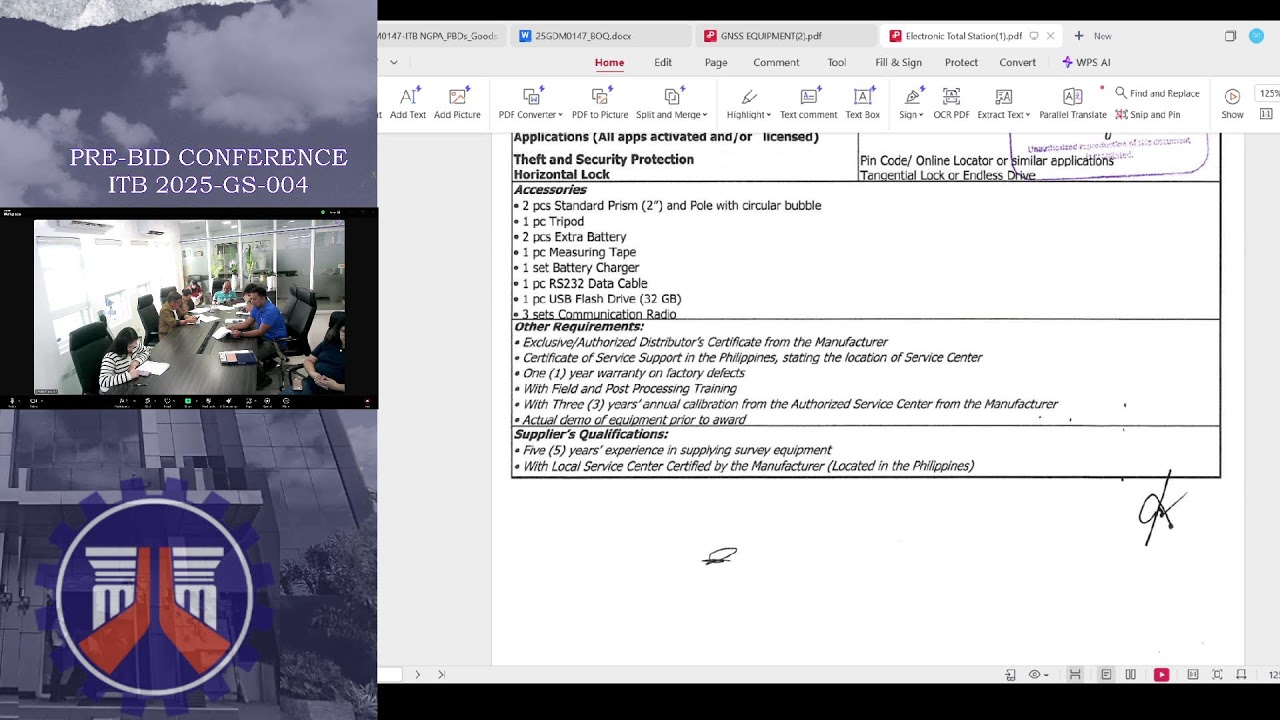Select the Zoom meeting video feed
This screenshot has height=720, width=1280.
[190, 306]
